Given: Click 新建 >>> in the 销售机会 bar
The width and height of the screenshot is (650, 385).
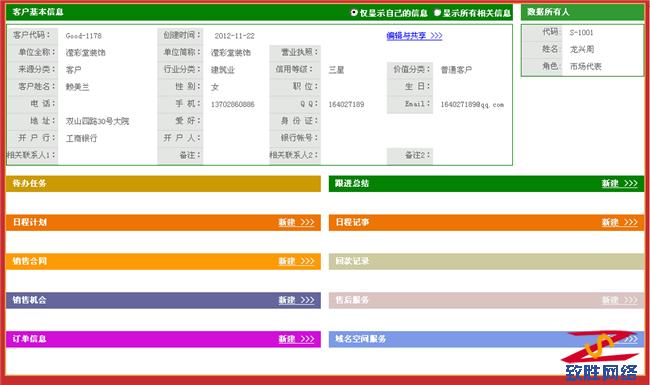Looking at the screenshot, I should tap(296, 300).
